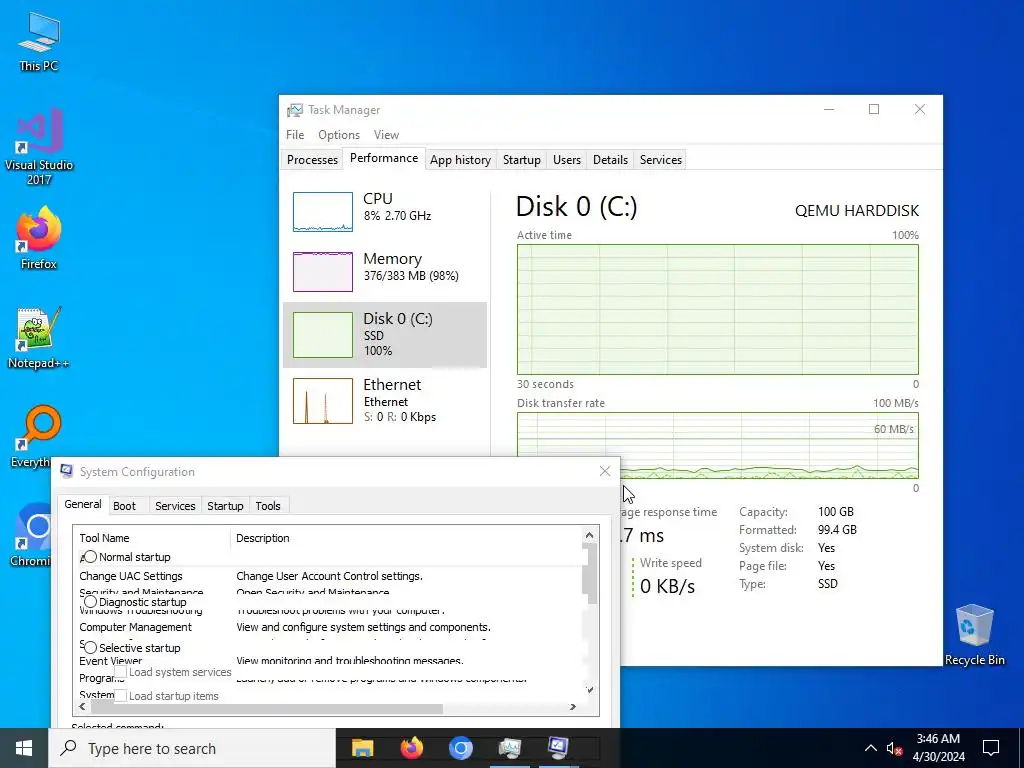The height and width of the screenshot is (768, 1024).
Task: Toggle Load startup items checkbox
Action: [121, 696]
